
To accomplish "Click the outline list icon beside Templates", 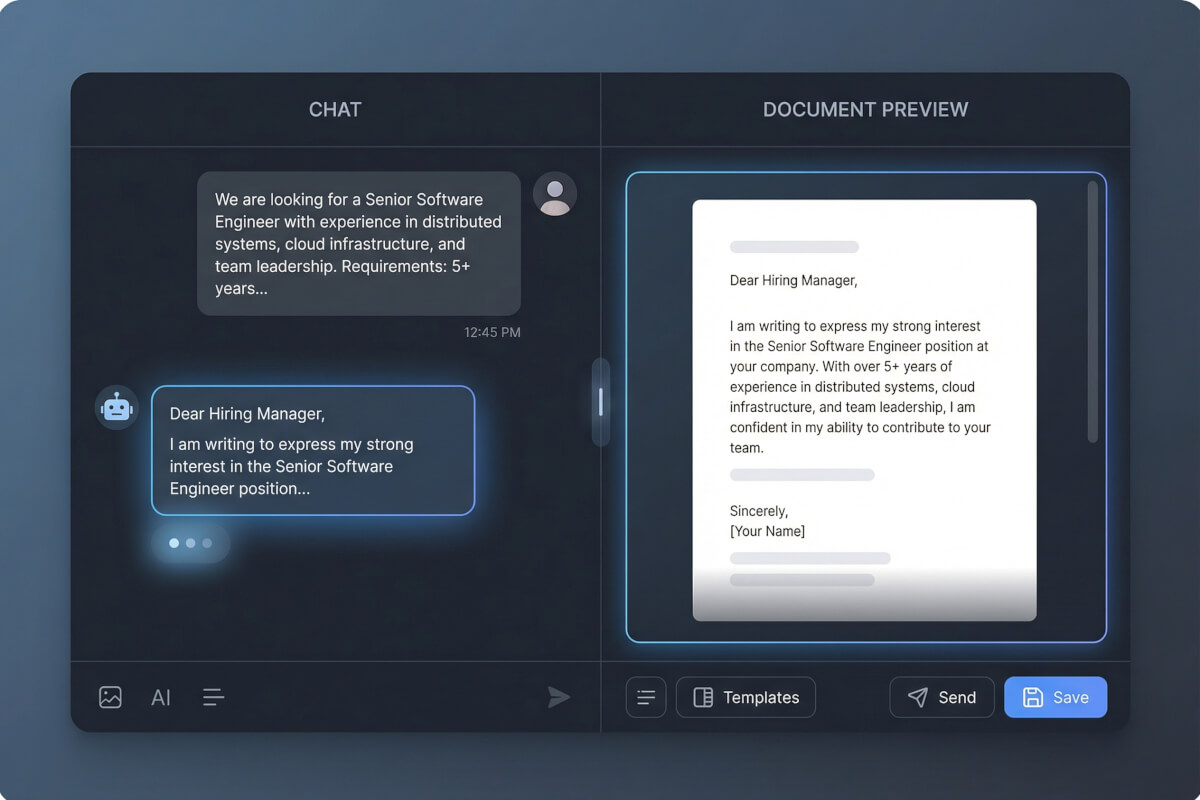I will pyautogui.click(x=646, y=697).
